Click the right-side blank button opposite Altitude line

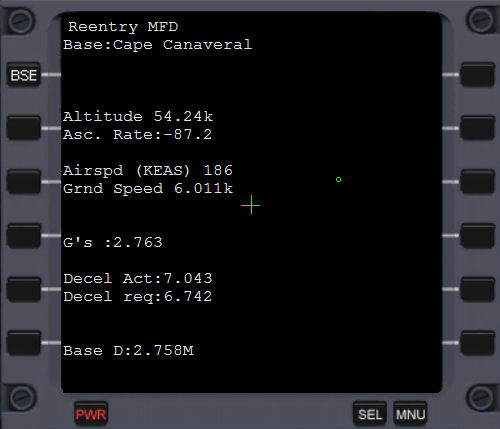pos(478,128)
